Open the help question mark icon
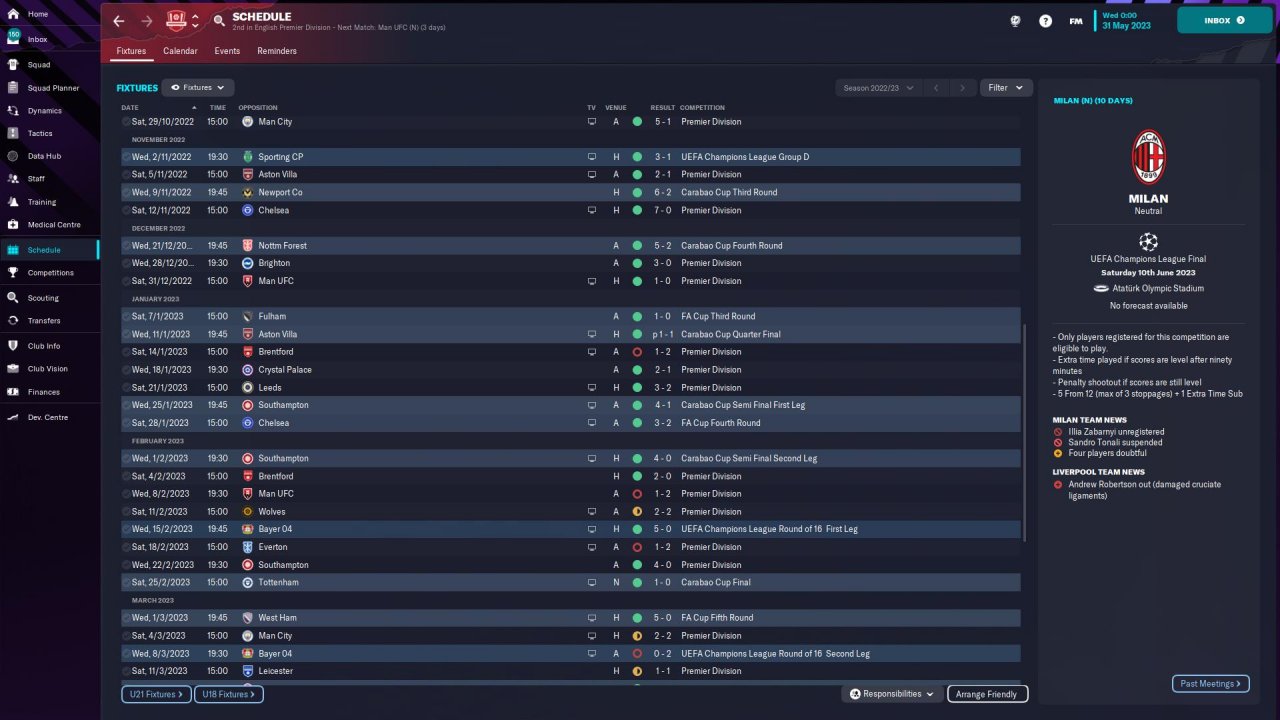 (1045, 21)
